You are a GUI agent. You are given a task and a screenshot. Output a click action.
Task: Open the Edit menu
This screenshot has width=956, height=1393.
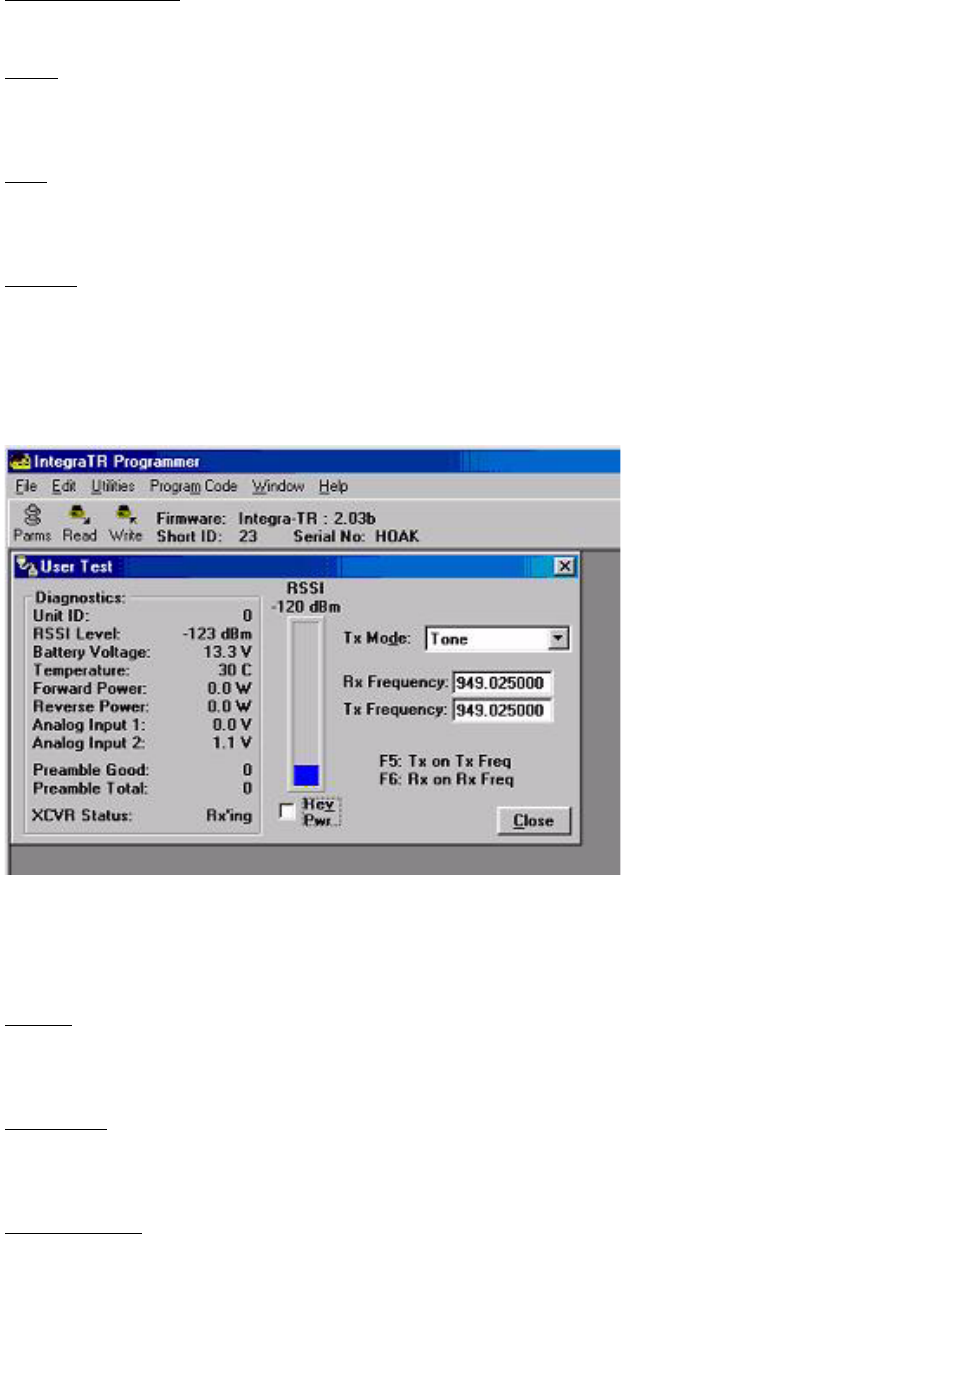pos(64,487)
